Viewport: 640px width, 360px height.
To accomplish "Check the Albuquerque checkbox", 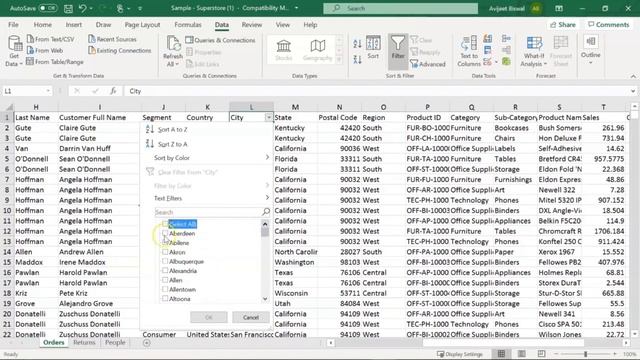I will [165, 261].
